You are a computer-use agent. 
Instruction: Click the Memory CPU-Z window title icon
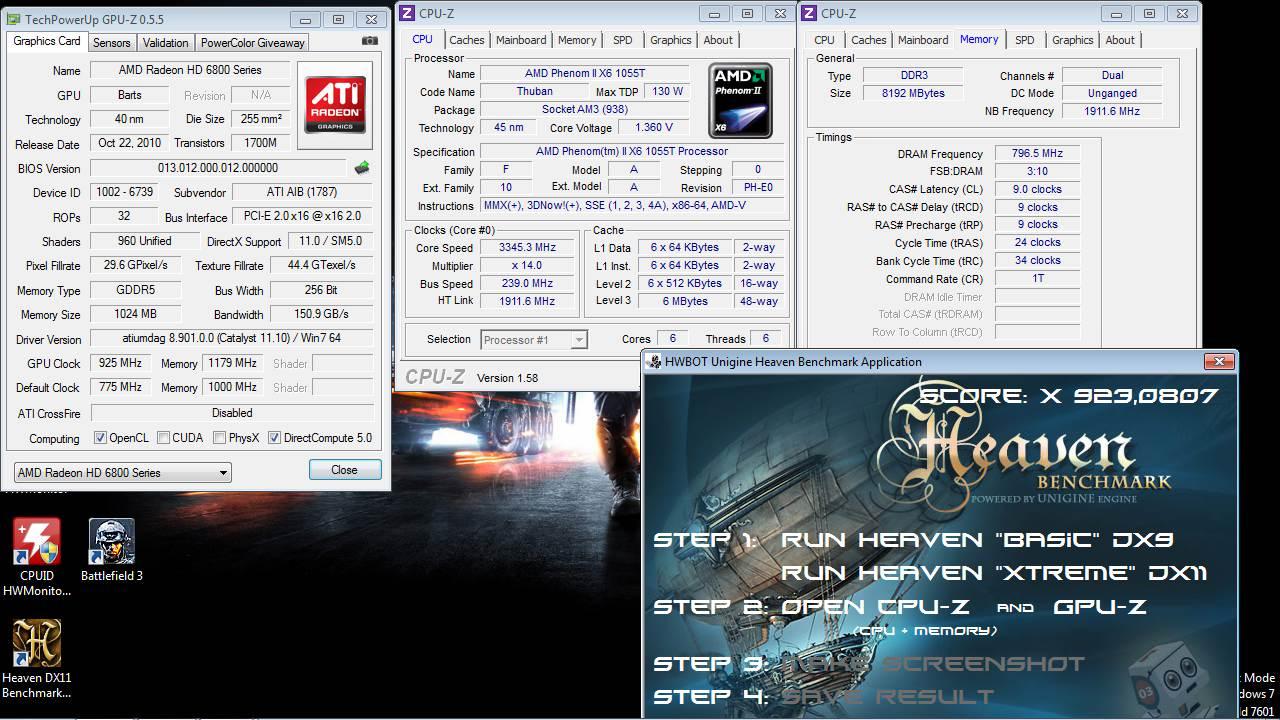pyautogui.click(x=808, y=13)
